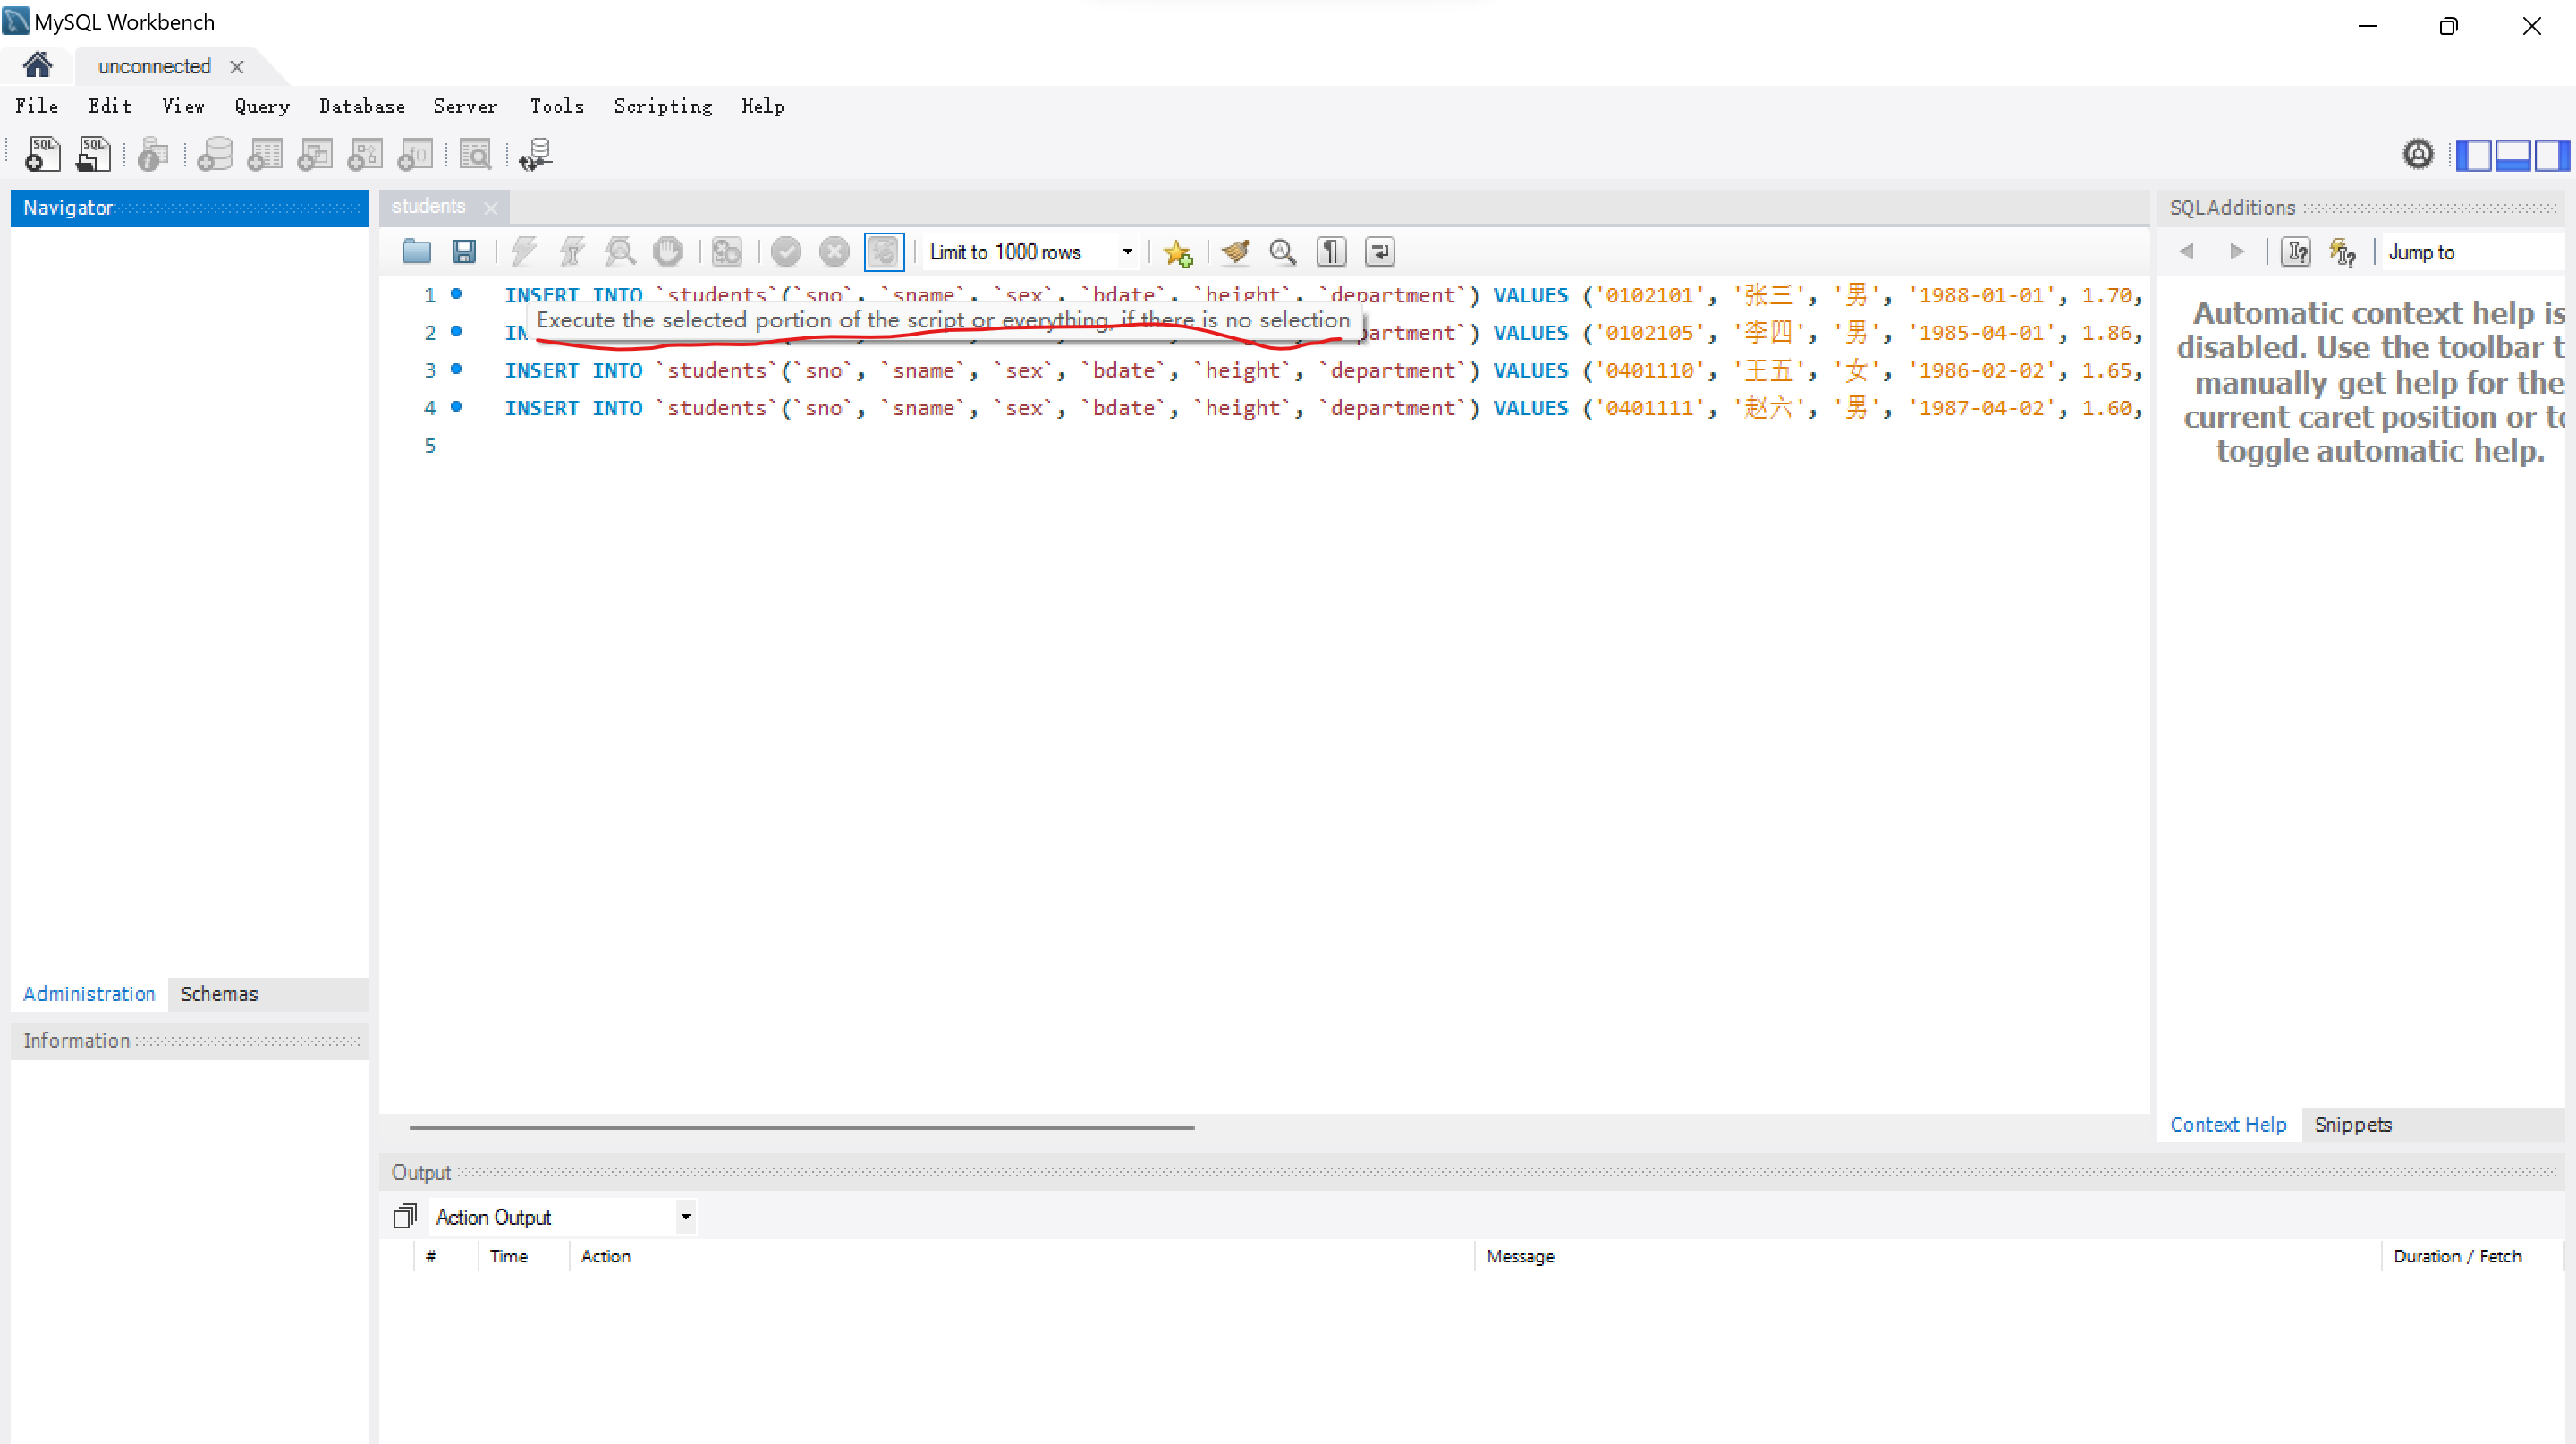The image size is (2576, 1444).
Task: Open the Jump to topic dropdown
Action: 2472,252
